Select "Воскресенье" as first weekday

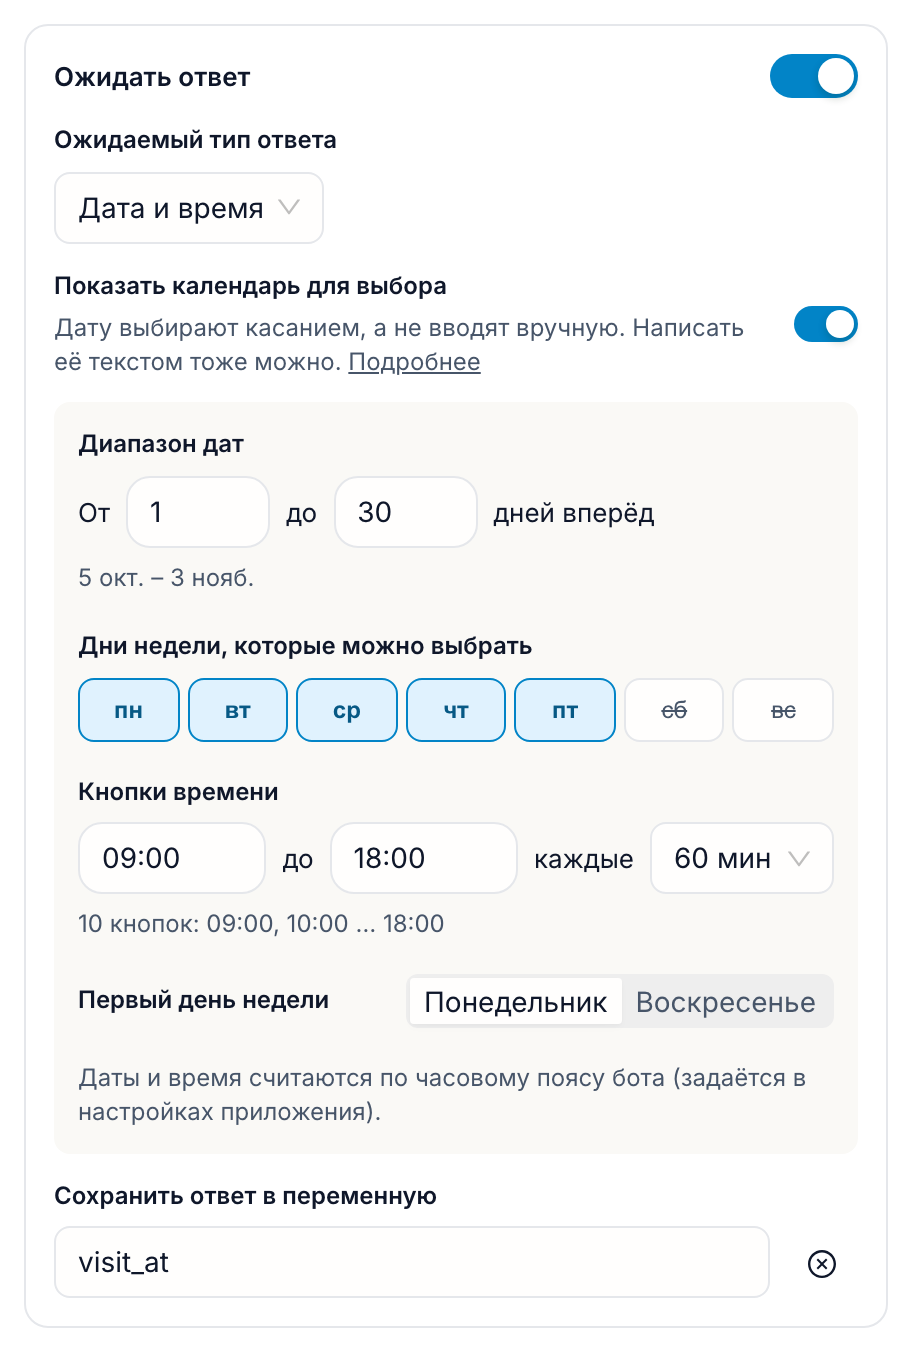pos(726,1002)
